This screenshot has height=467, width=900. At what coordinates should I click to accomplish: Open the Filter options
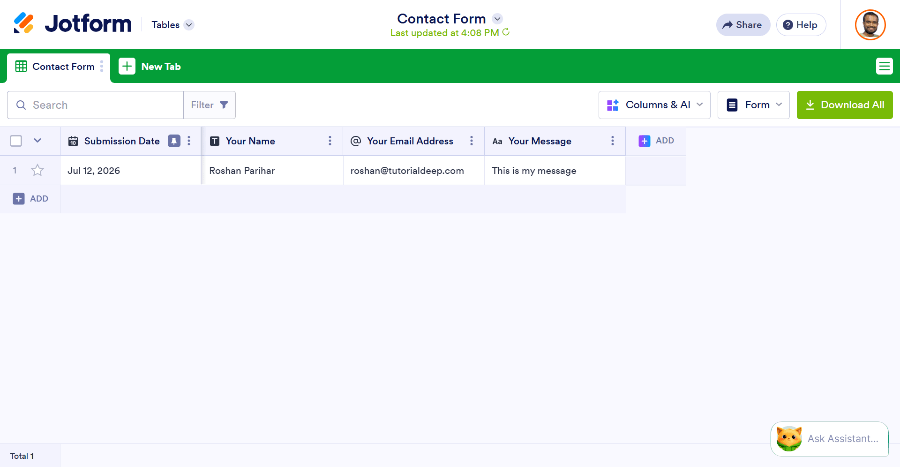point(210,105)
